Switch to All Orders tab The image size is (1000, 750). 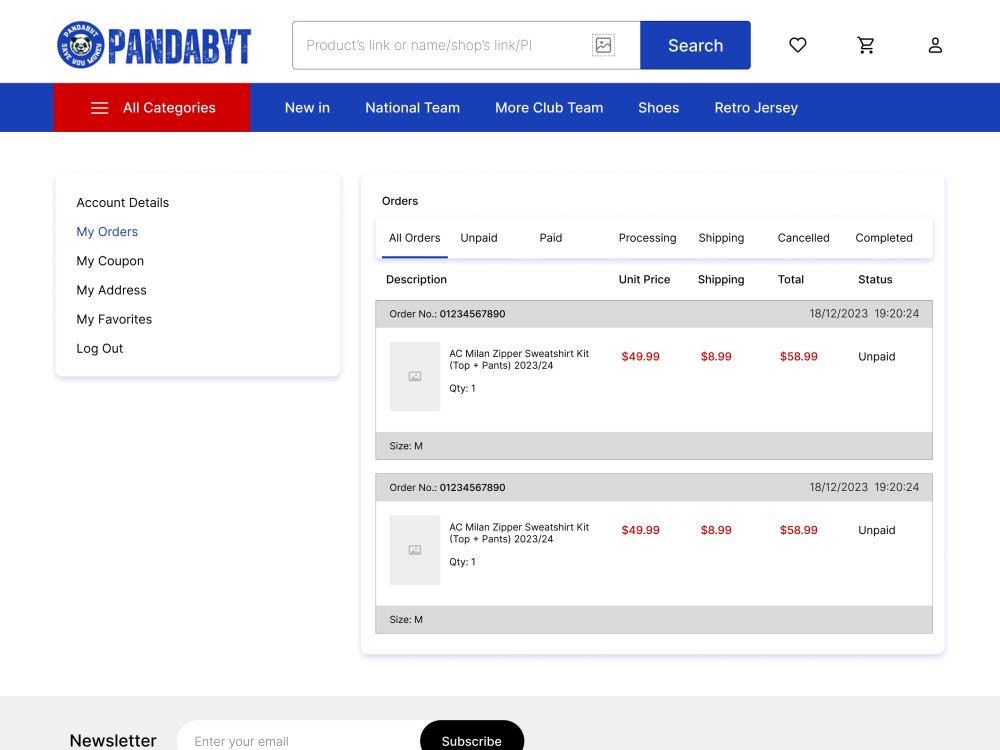click(x=415, y=238)
